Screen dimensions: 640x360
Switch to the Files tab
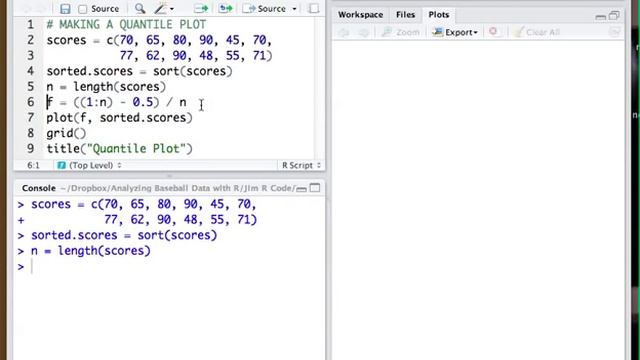[405, 15]
